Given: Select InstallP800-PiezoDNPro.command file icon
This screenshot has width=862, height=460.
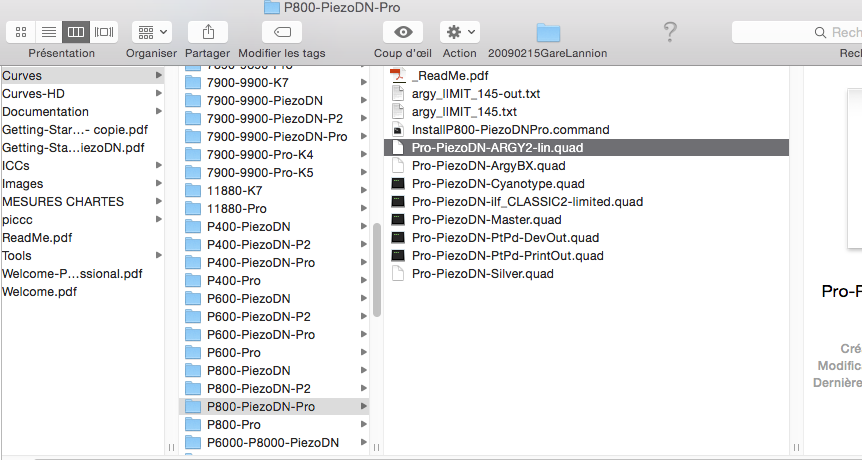Looking at the screenshot, I should coord(398,130).
